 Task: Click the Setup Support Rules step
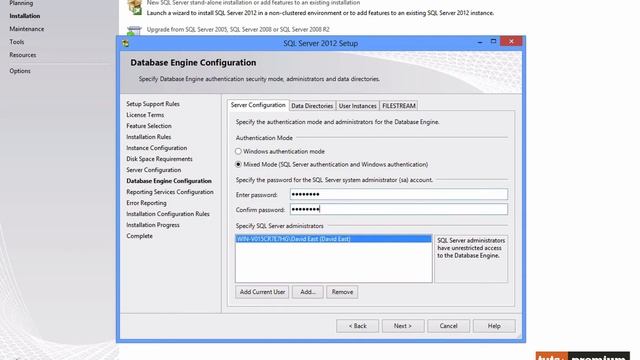153,104
